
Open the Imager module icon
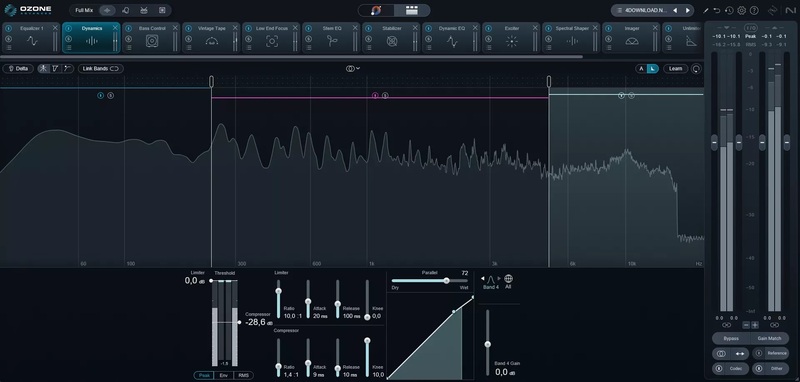[632, 41]
